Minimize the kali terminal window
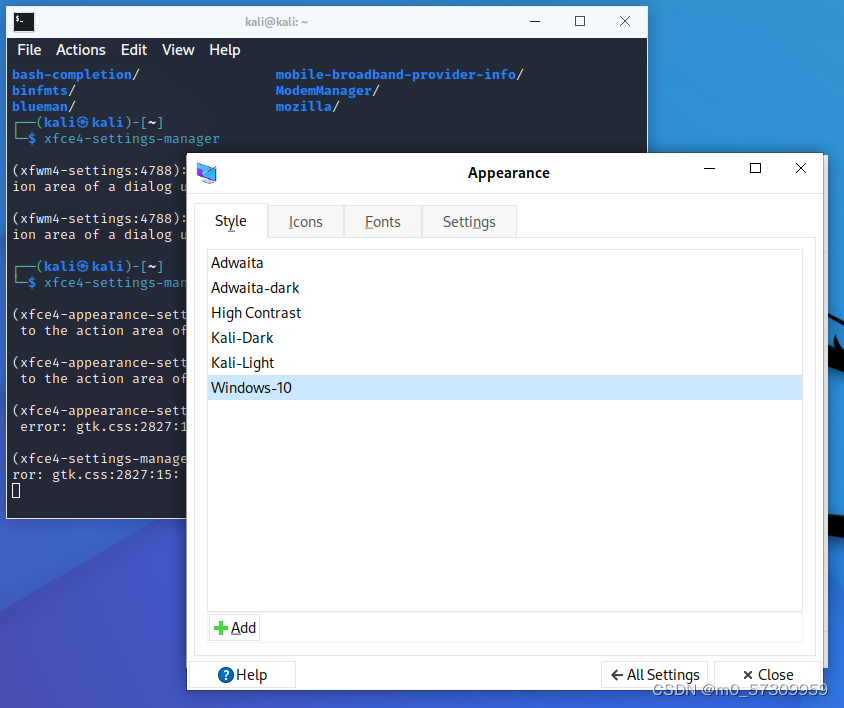This screenshot has height=708, width=844. click(x=534, y=22)
